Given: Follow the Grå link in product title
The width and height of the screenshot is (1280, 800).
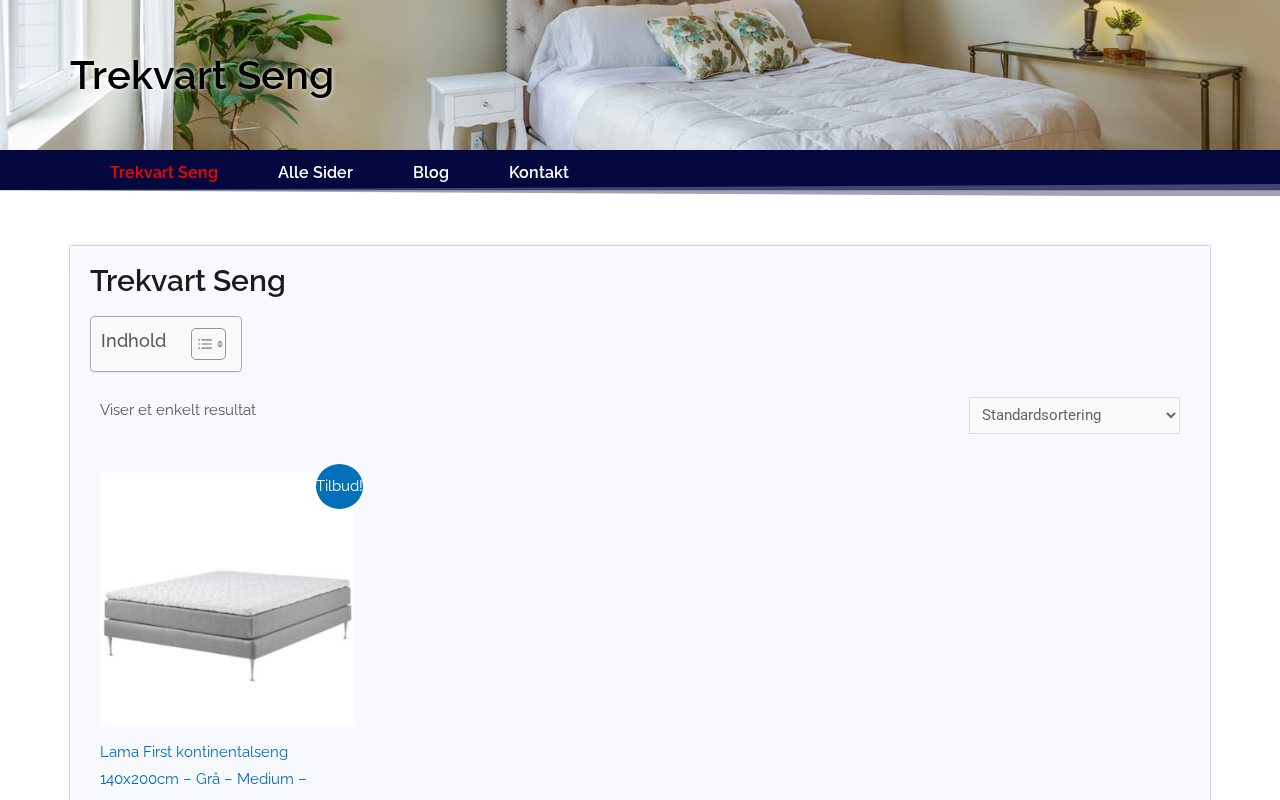Looking at the screenshot, I should click(208, 779).
